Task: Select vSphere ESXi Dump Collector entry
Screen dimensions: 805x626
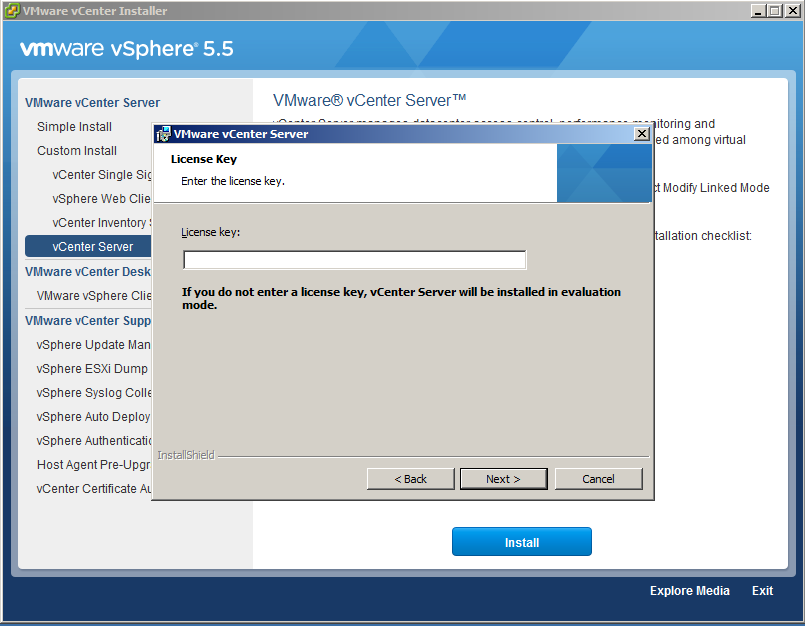Action: [92, 369]
